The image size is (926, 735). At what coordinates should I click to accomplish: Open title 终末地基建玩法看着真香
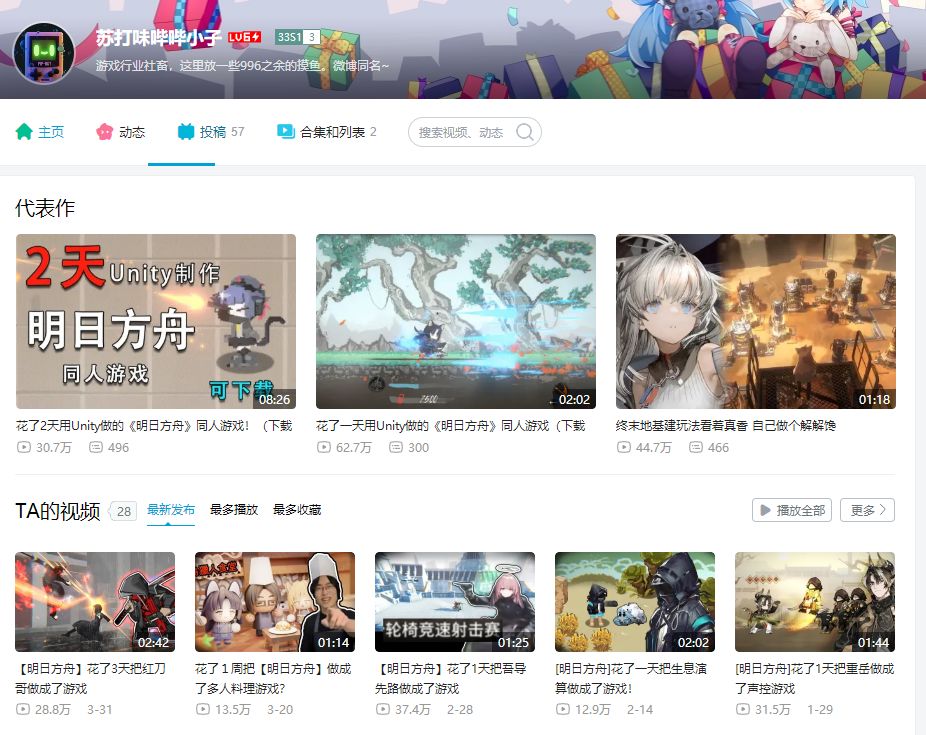[x=726, y=426]
